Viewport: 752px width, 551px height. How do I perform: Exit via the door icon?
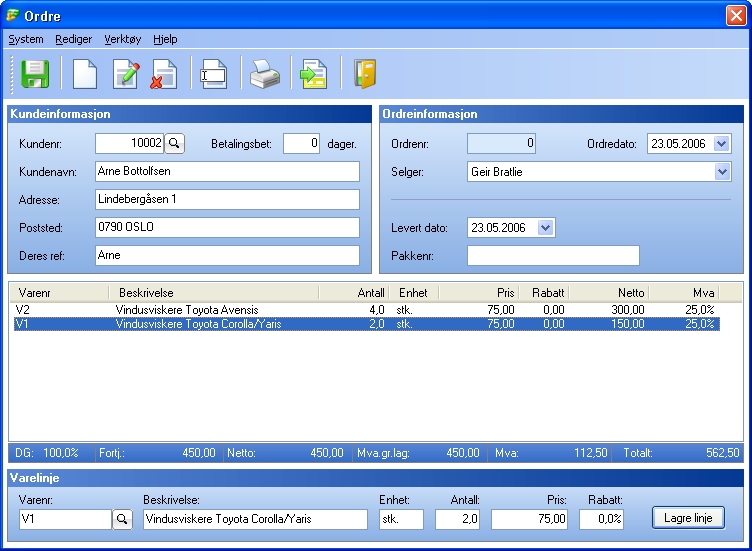364,75
